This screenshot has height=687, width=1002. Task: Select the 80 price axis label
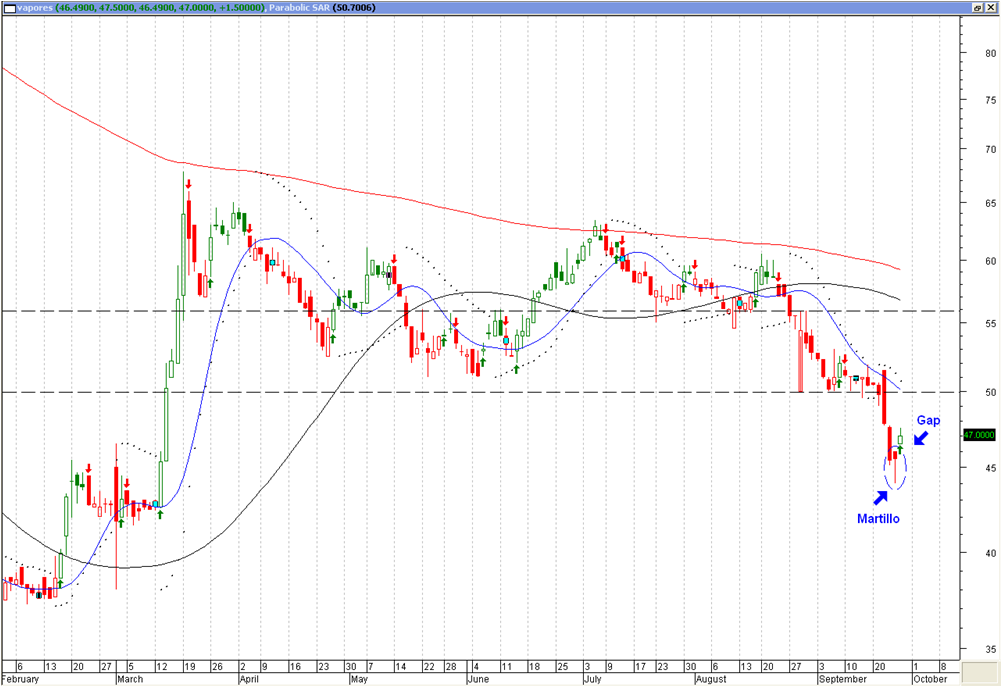990,53
